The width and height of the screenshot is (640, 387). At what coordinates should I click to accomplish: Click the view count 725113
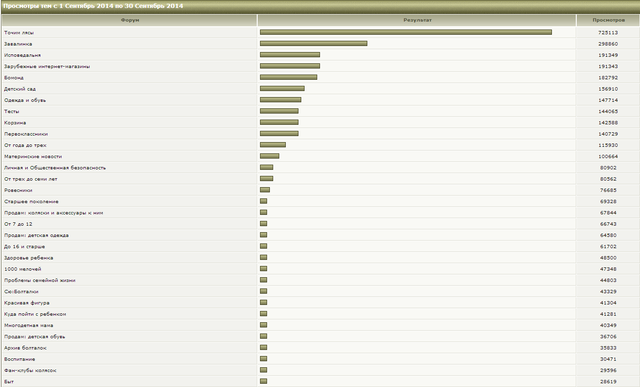click(608, 32)
